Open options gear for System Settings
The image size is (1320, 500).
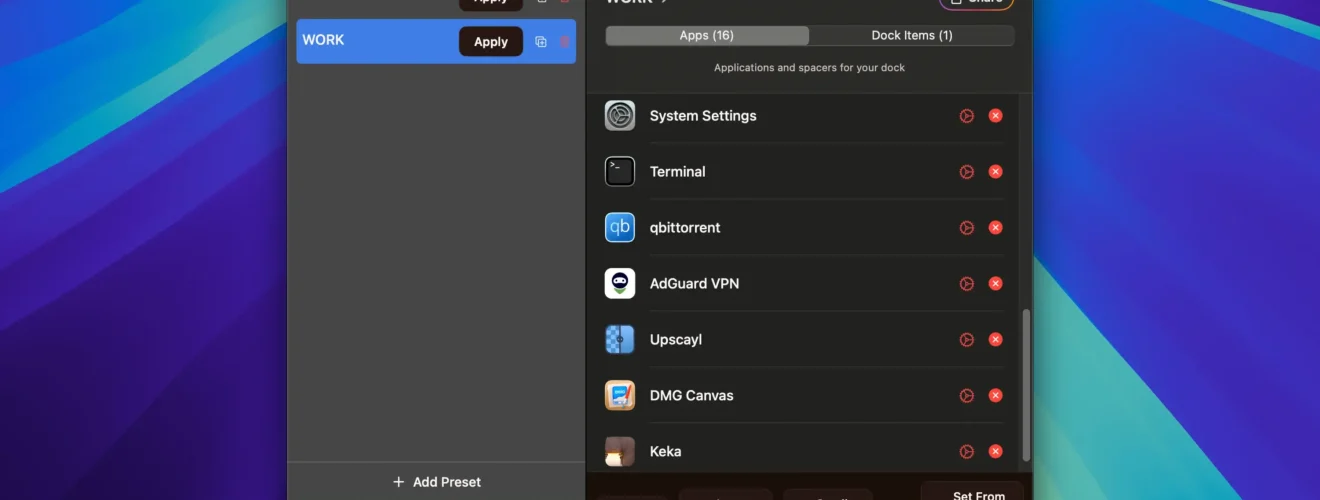(x=966, y=116)
